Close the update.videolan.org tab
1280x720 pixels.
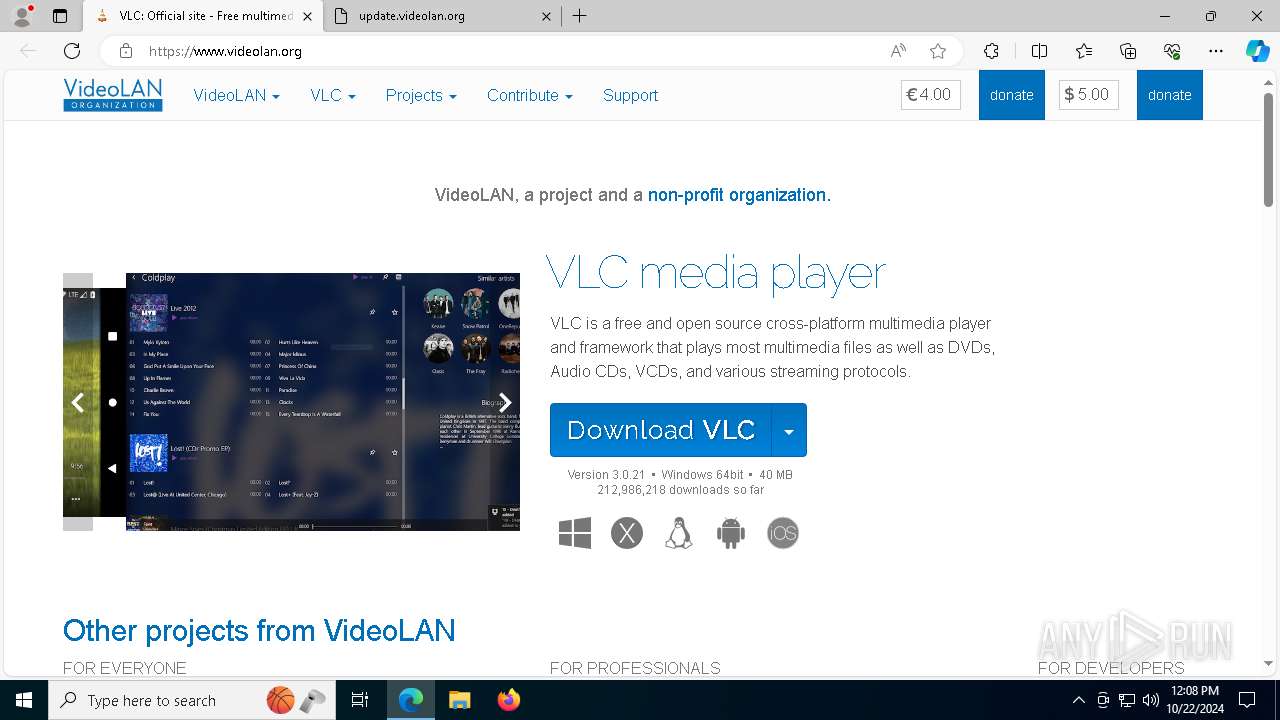(x=546, y=16)
